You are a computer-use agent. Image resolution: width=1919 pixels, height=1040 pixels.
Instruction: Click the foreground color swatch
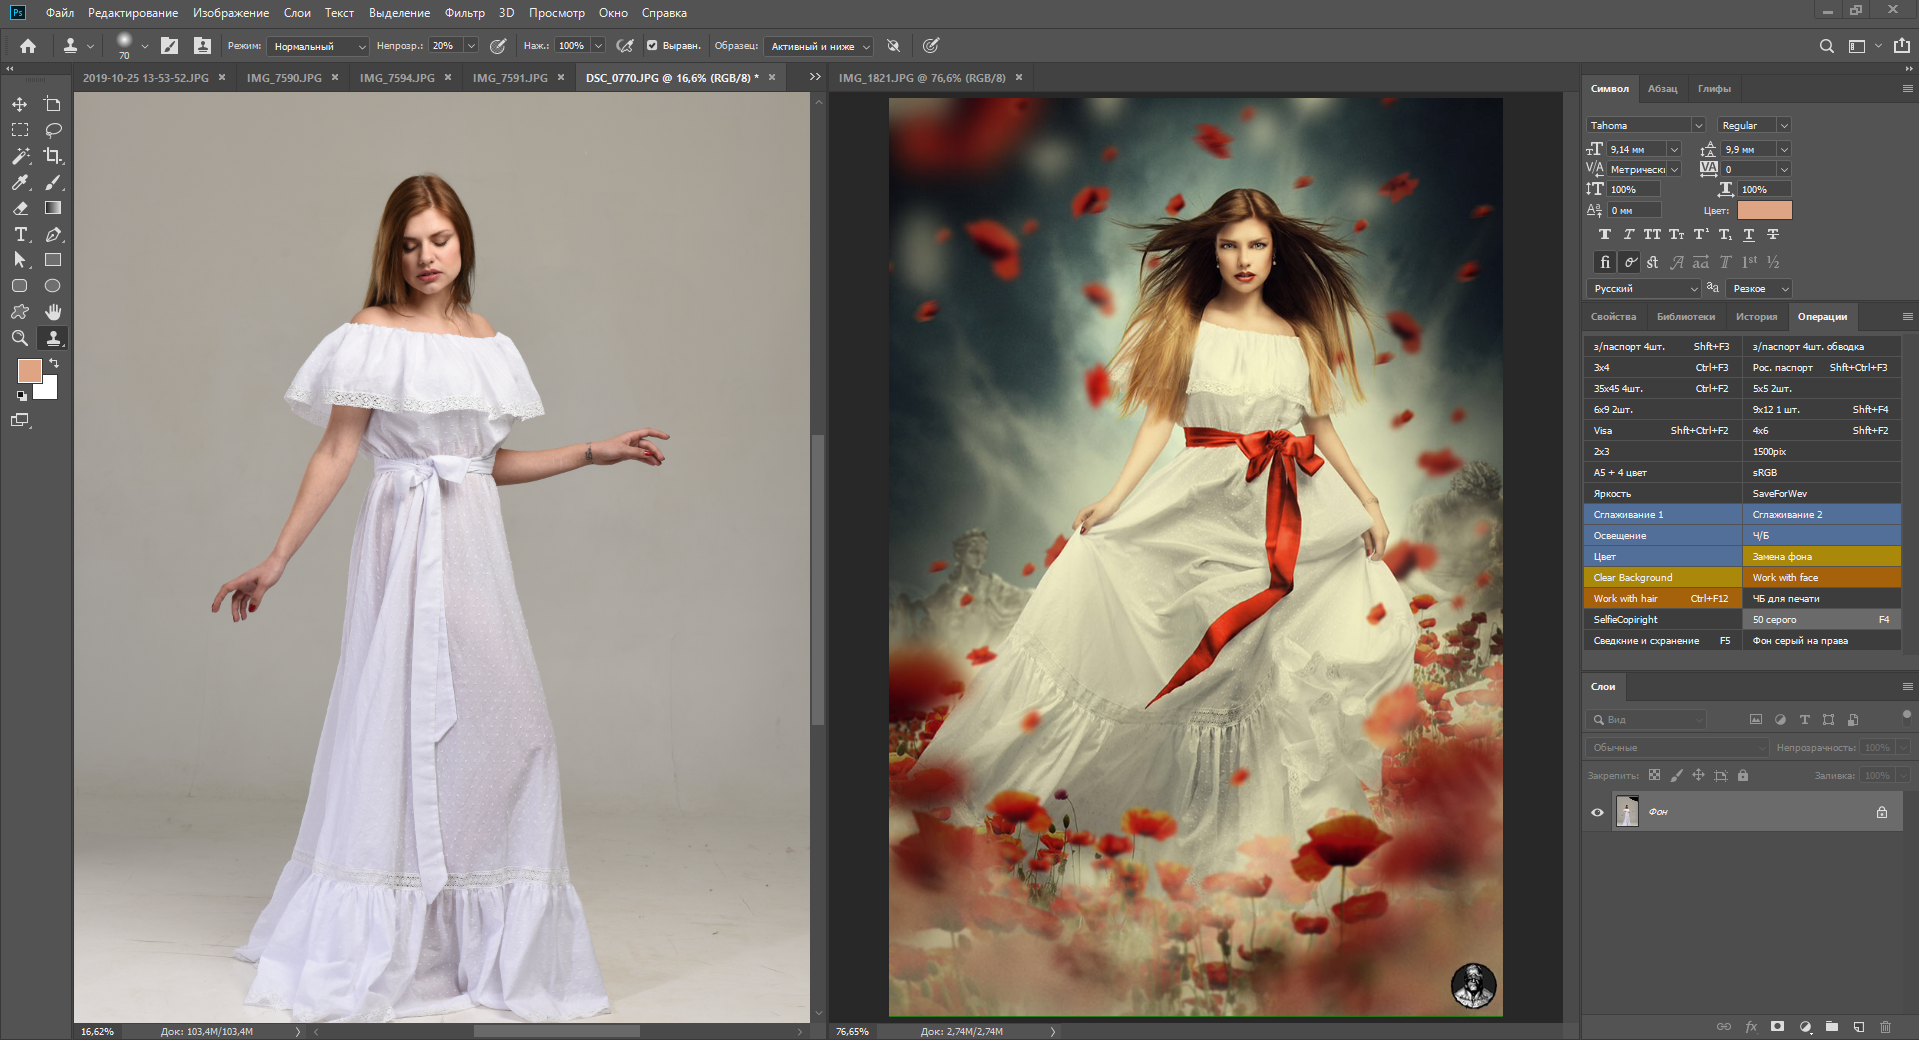click(x=29, y=371)
